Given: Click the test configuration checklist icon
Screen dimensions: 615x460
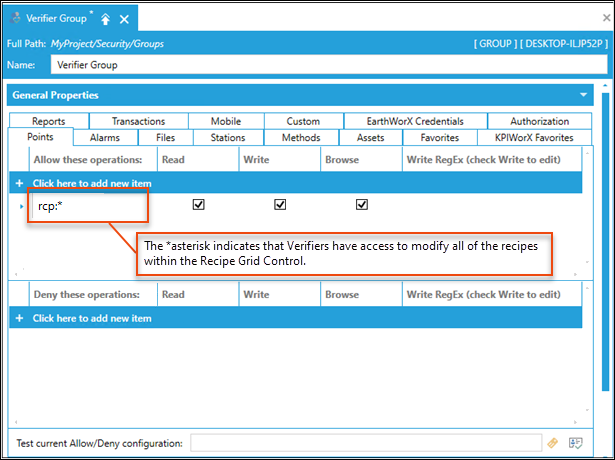Looking at the screenshot, I should 576,443.
